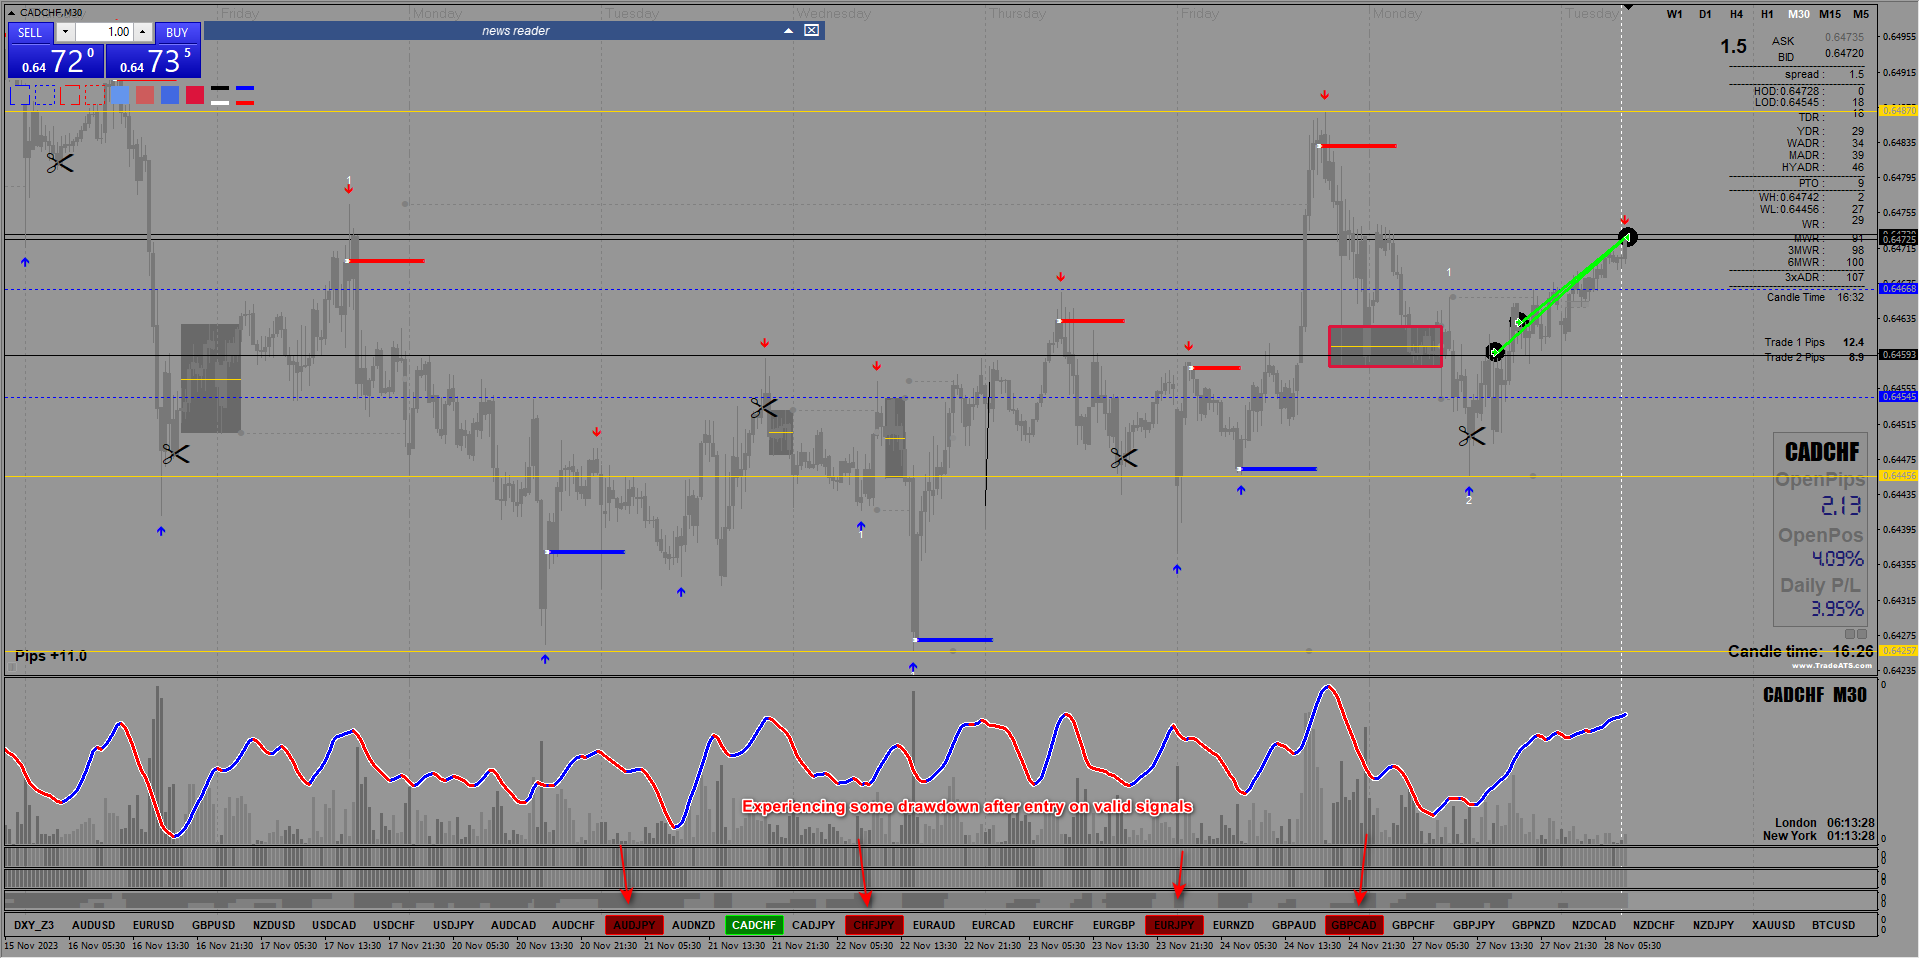Select the dashed red rectangle drawing tool

pos(95,95)
